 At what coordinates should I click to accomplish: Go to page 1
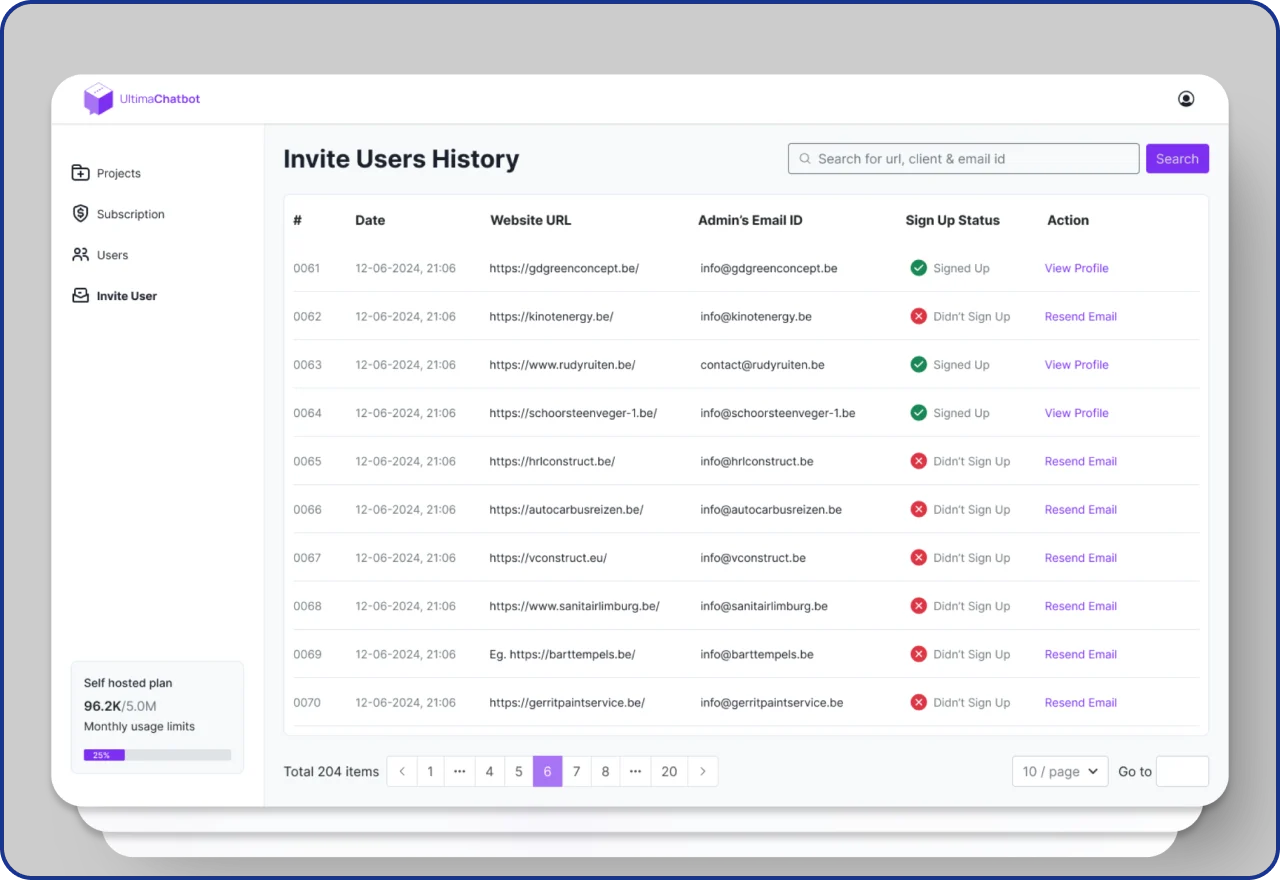tap(430, 771)
